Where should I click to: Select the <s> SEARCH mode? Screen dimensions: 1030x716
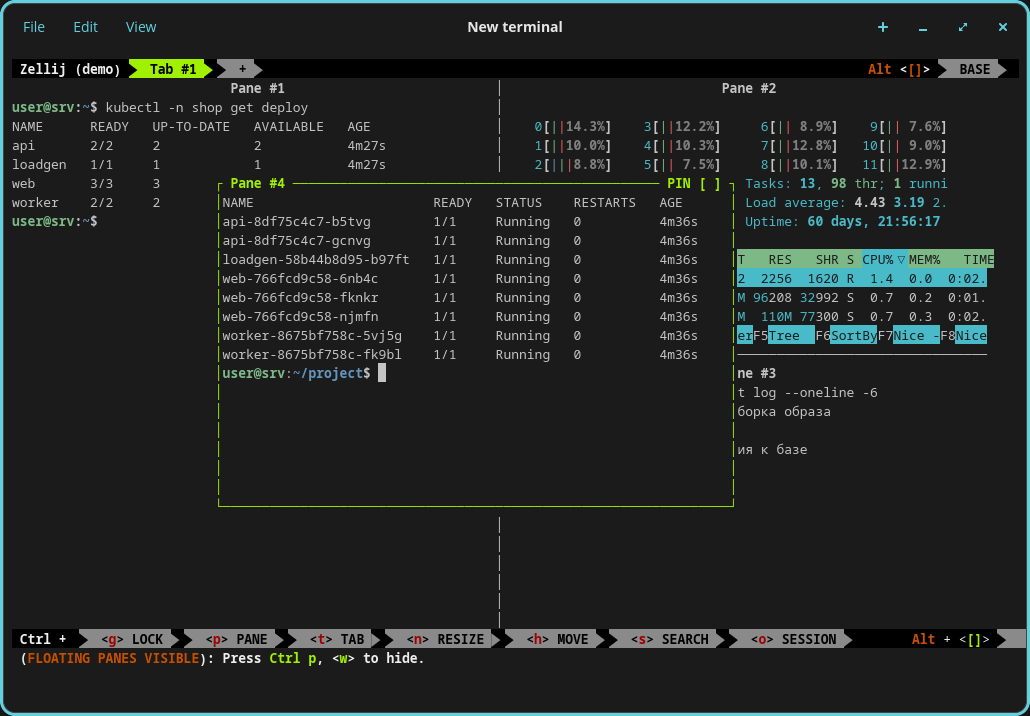tap(669, 639)
